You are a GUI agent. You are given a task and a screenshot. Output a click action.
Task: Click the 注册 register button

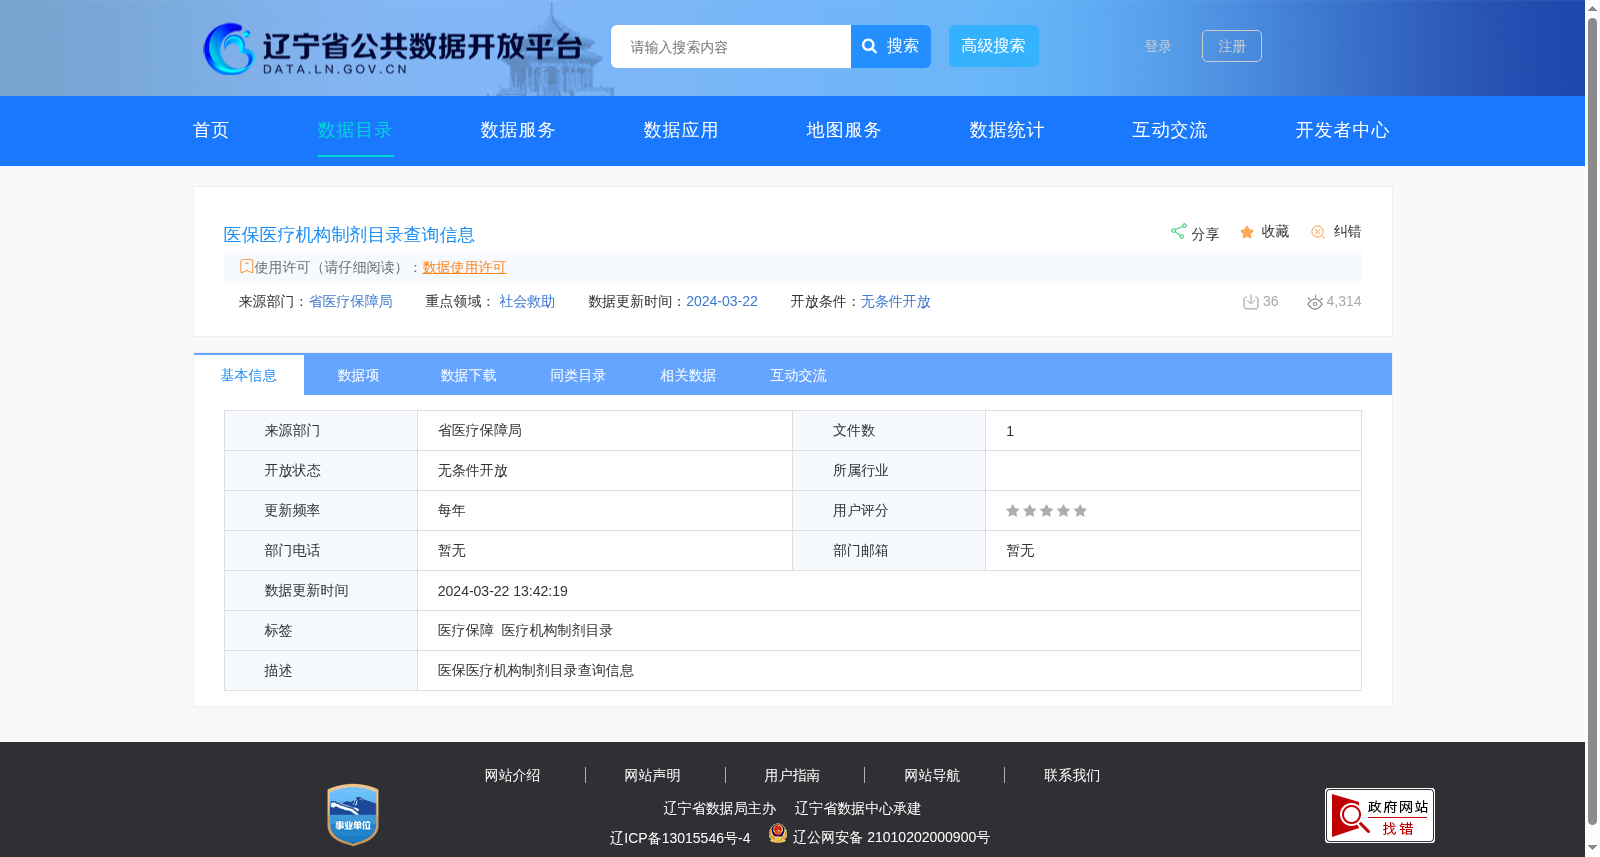1232,46
